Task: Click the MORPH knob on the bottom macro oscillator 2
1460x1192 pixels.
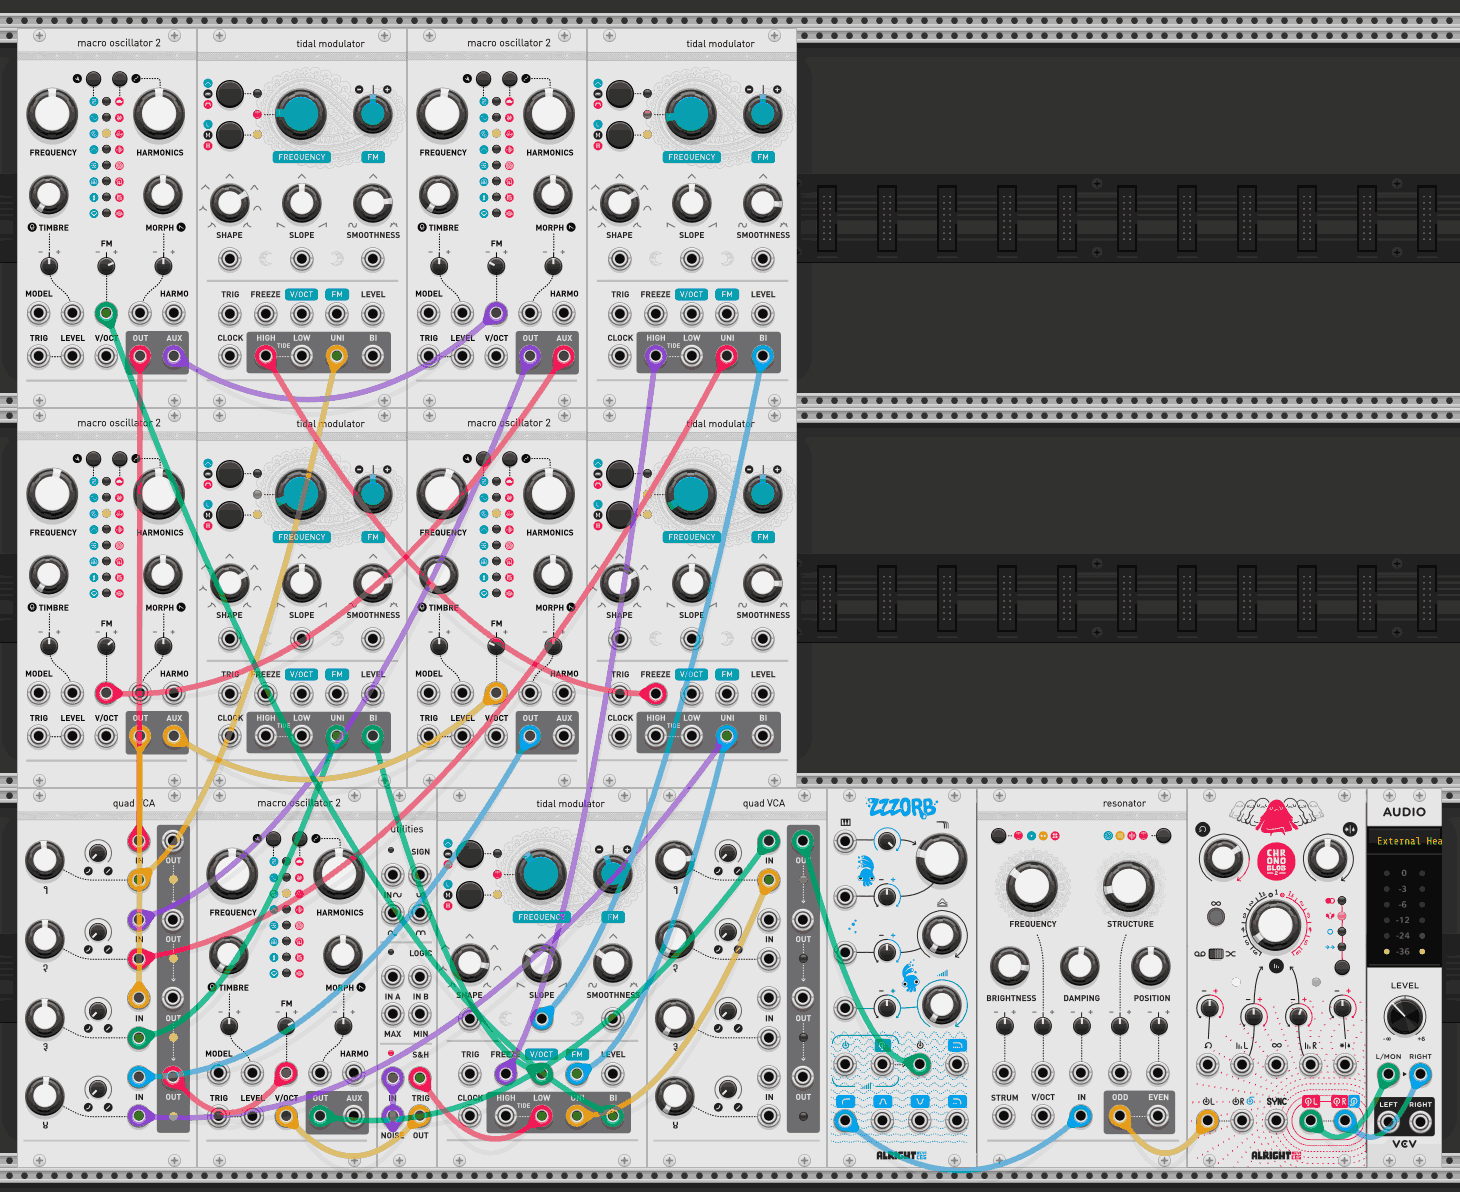Action: coord(342,954)
